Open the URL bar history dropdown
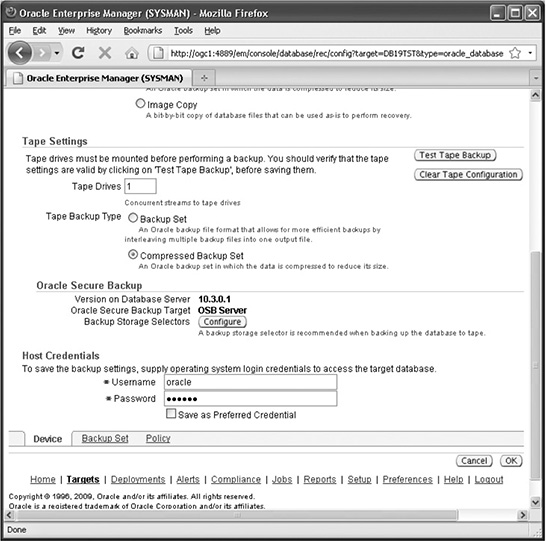Screen dimensions: 547x541 coord(530,53)
